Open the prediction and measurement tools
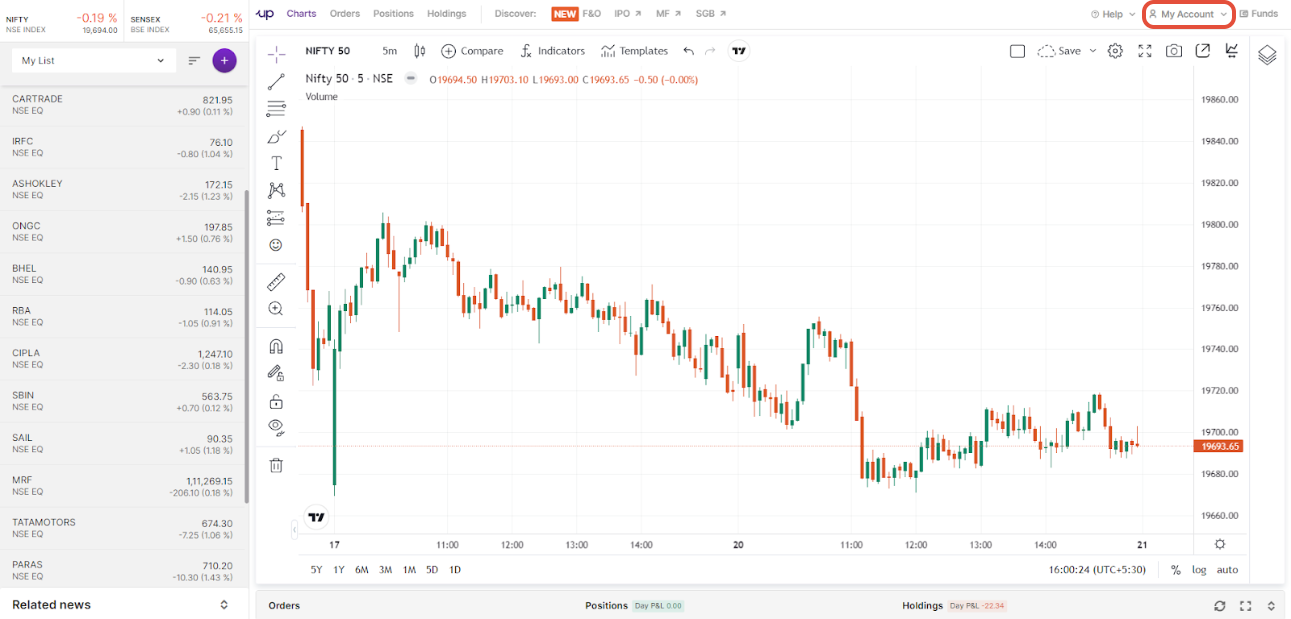This screenshot has width=1291, height=619. 277,217
